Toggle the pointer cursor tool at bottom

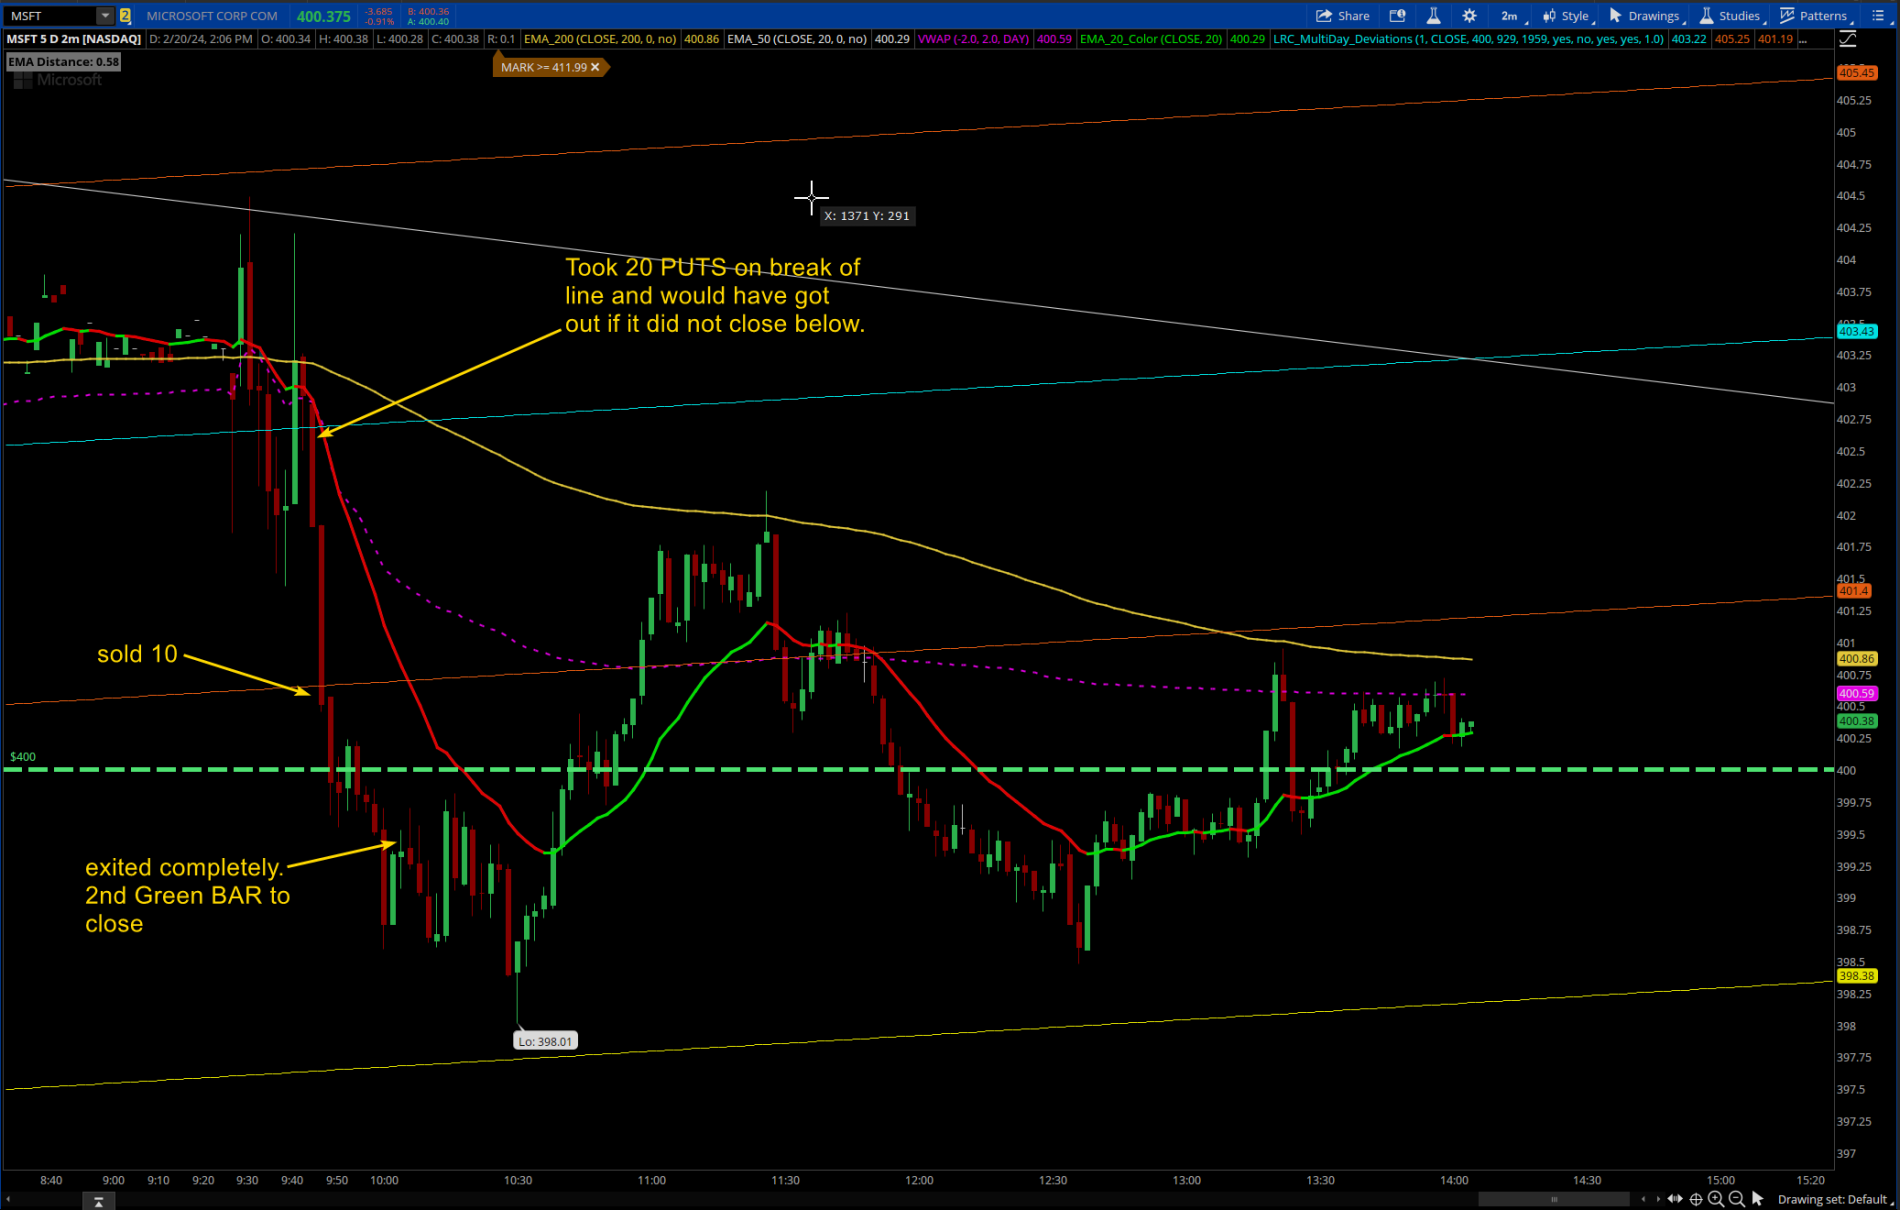point(1758,1199)
